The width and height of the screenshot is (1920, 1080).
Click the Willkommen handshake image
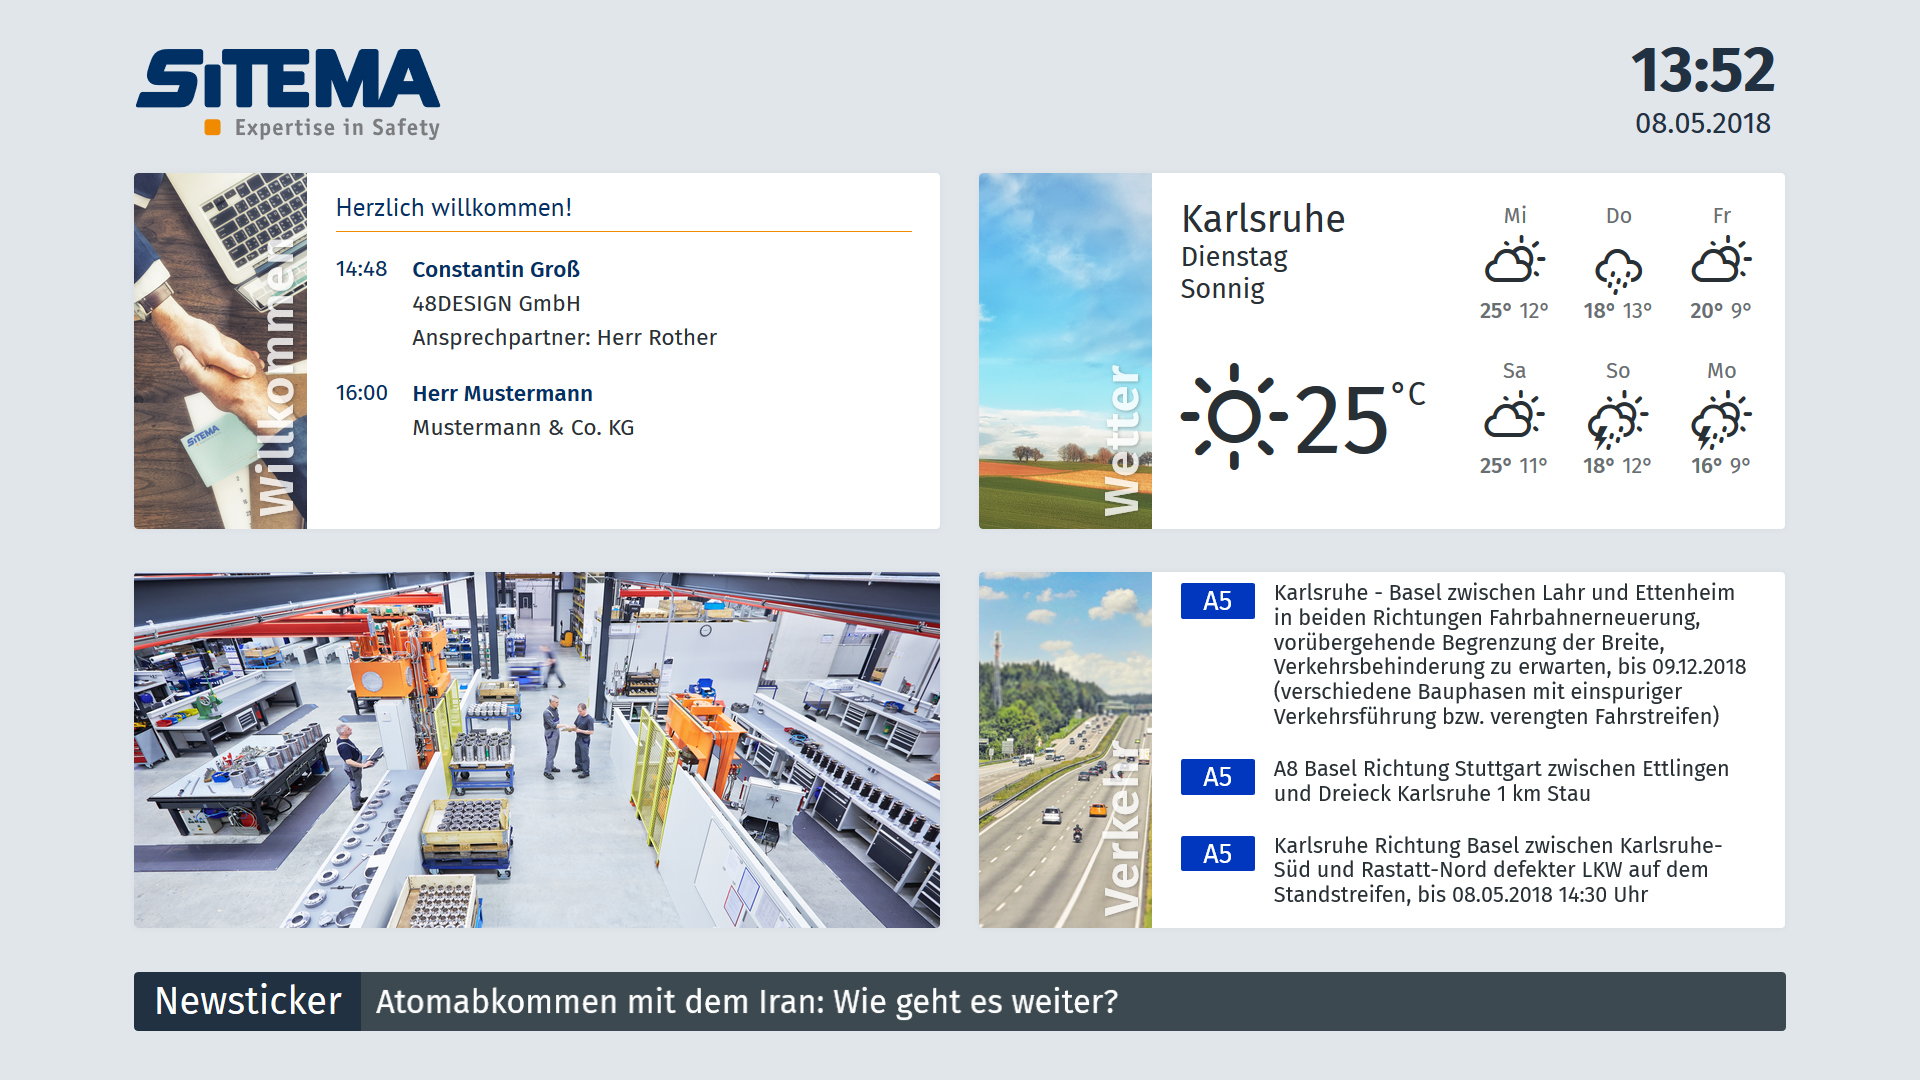pyautogui.click(x=220, y=351)
